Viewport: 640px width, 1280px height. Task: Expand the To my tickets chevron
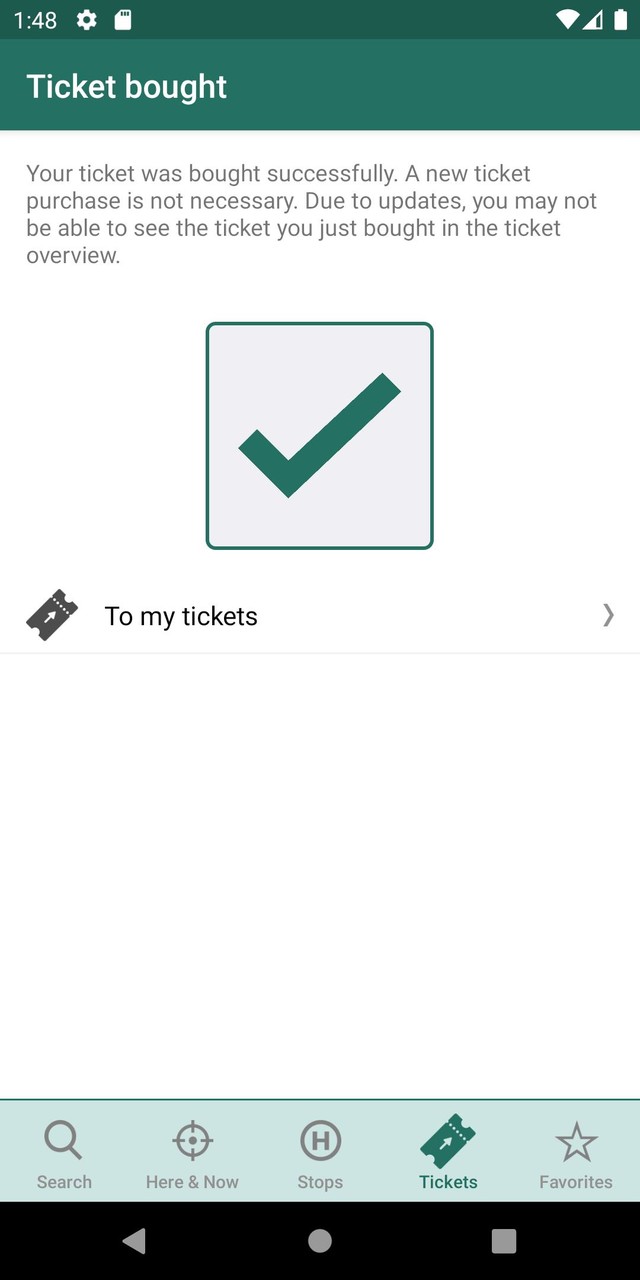pos(608,615)
